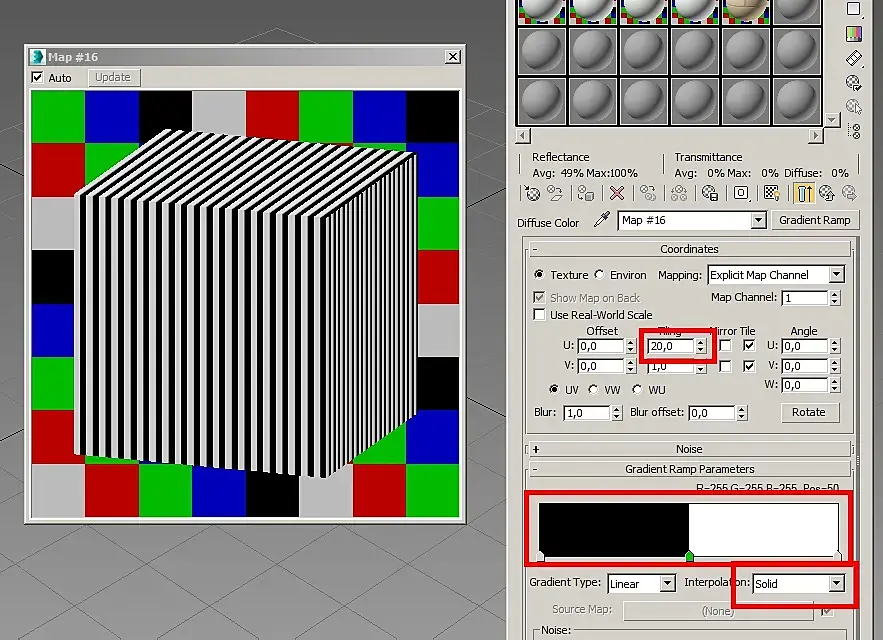883x640 pixels.
Task: Click Put Material to Scene icon
Action: pyautogui.click(x=555, y=193)
